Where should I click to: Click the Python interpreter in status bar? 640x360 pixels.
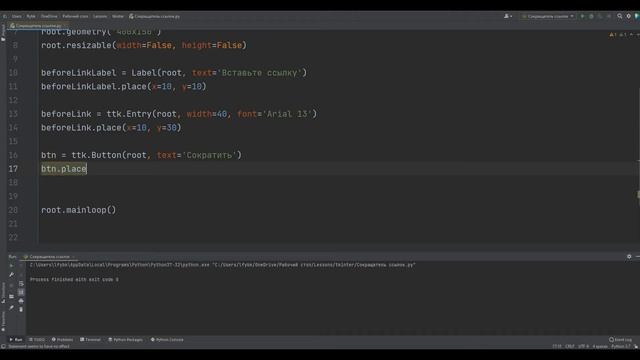pos(621,346)
